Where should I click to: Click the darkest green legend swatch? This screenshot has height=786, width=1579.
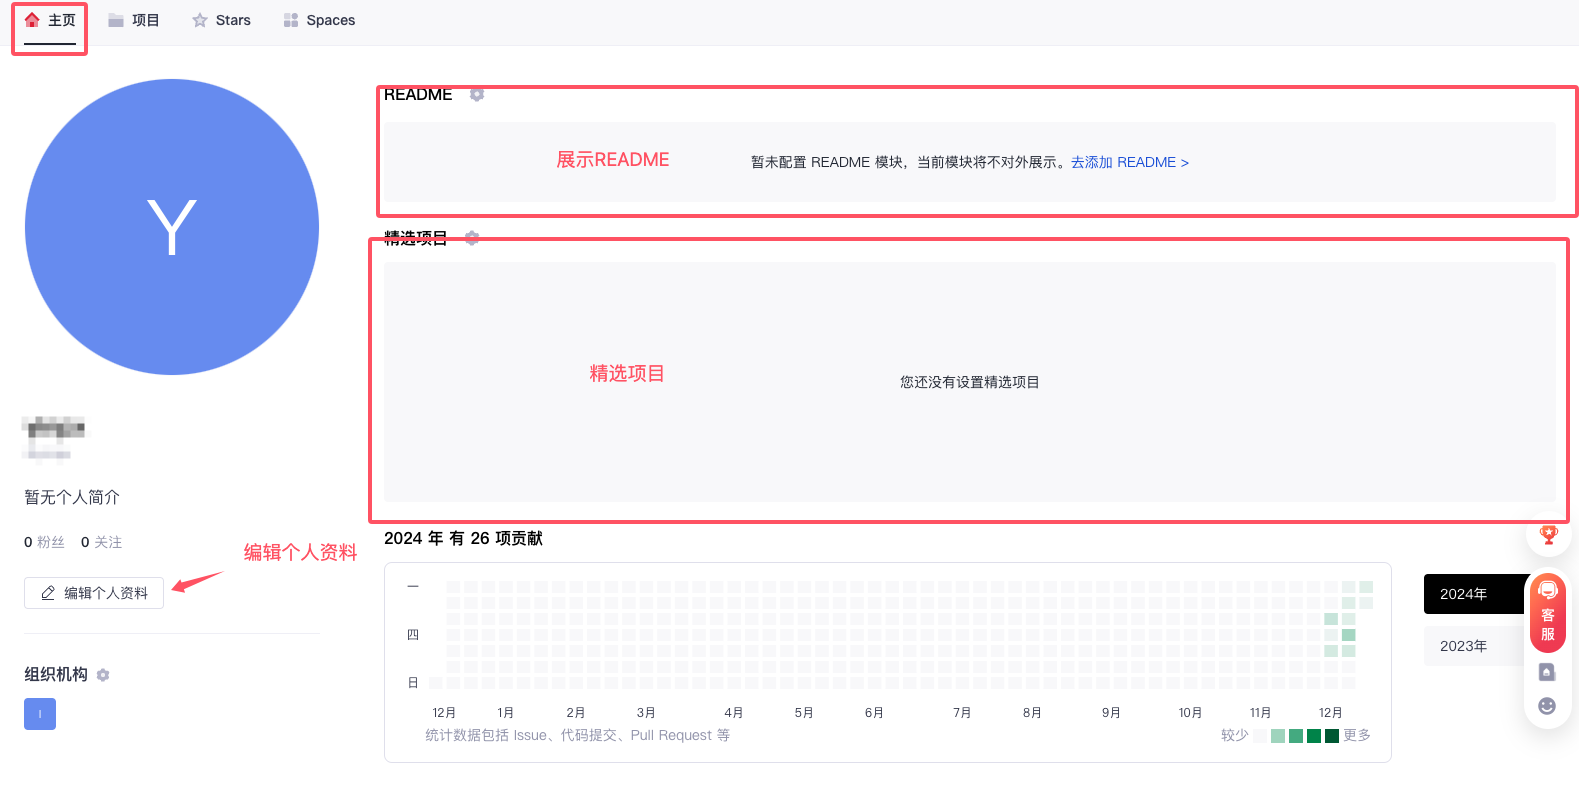pyautogui.click(x=1332, y=736)
